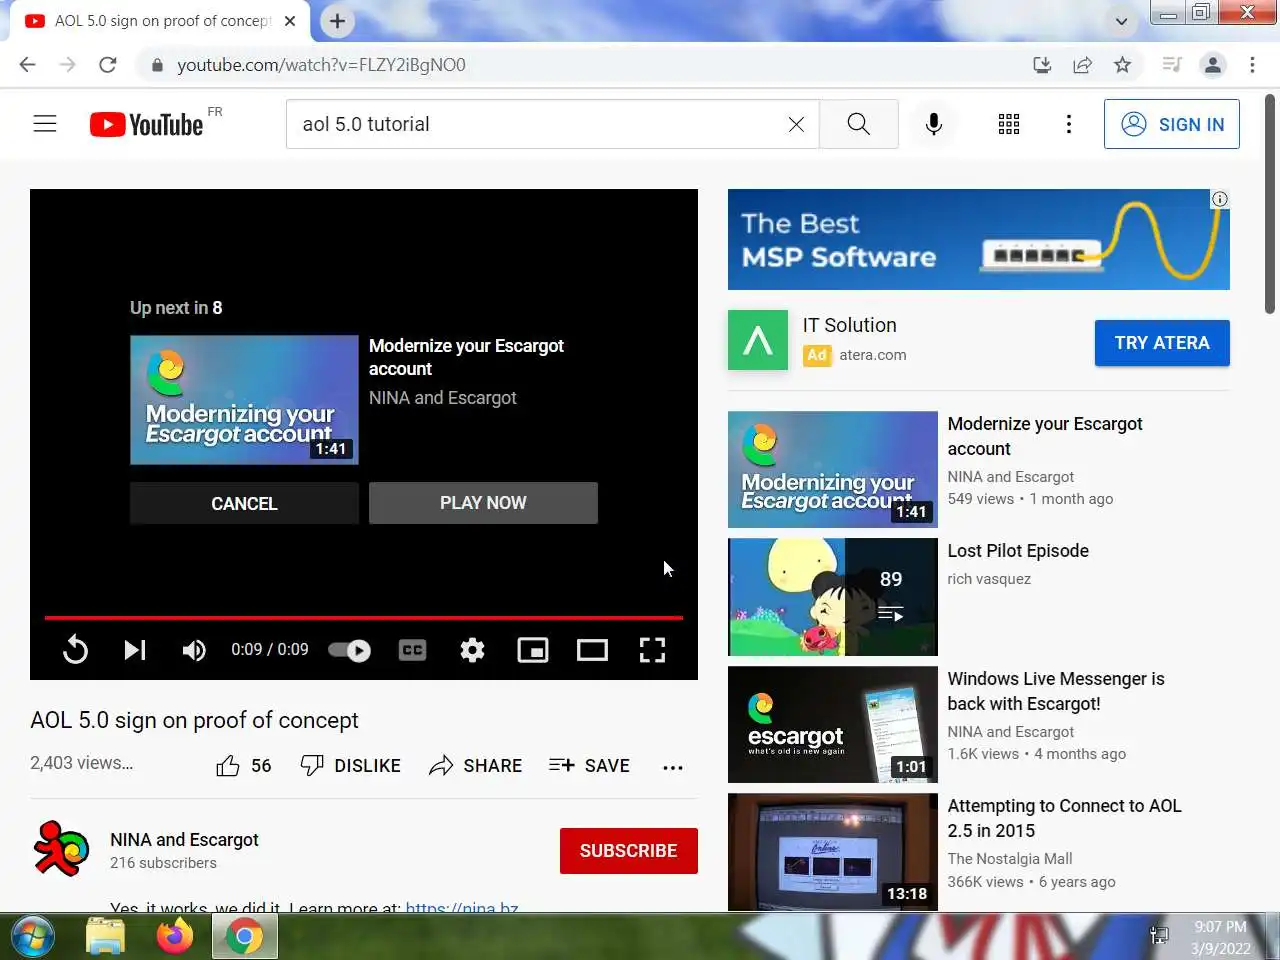Launch Firefox from taskbar

tap(175, 937)
